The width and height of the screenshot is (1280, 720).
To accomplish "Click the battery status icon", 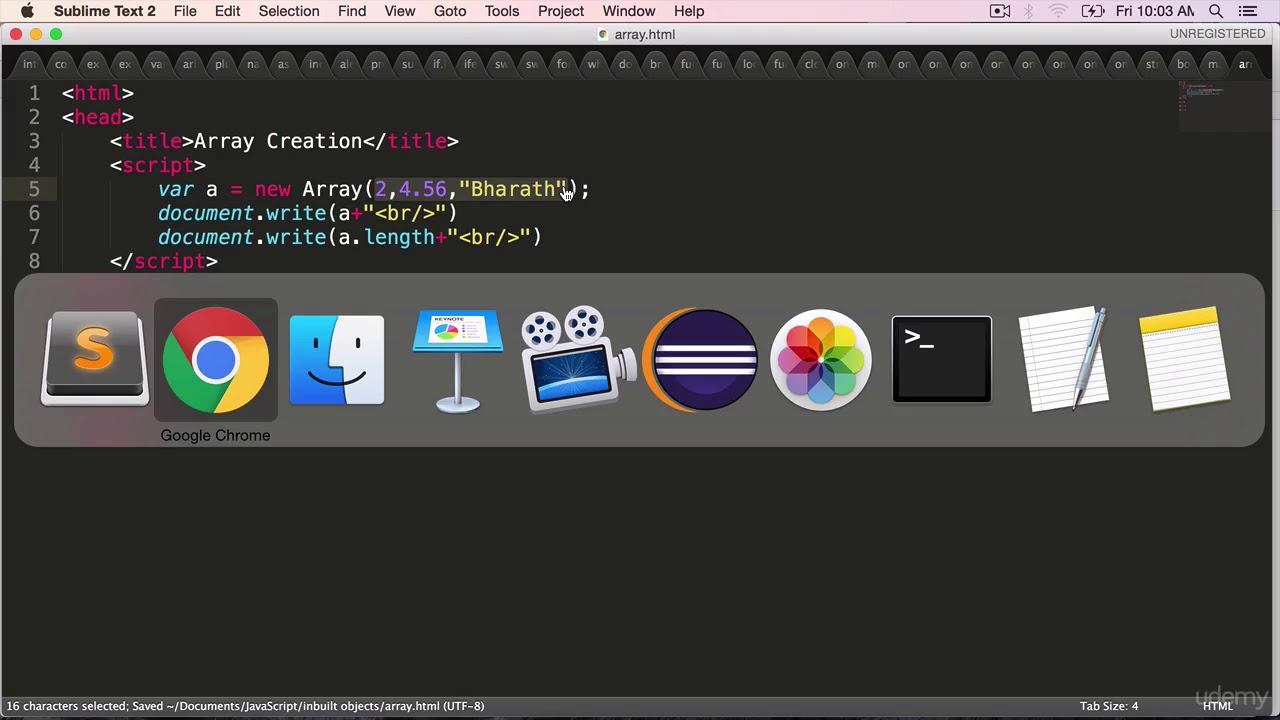I will (1092, 11).
